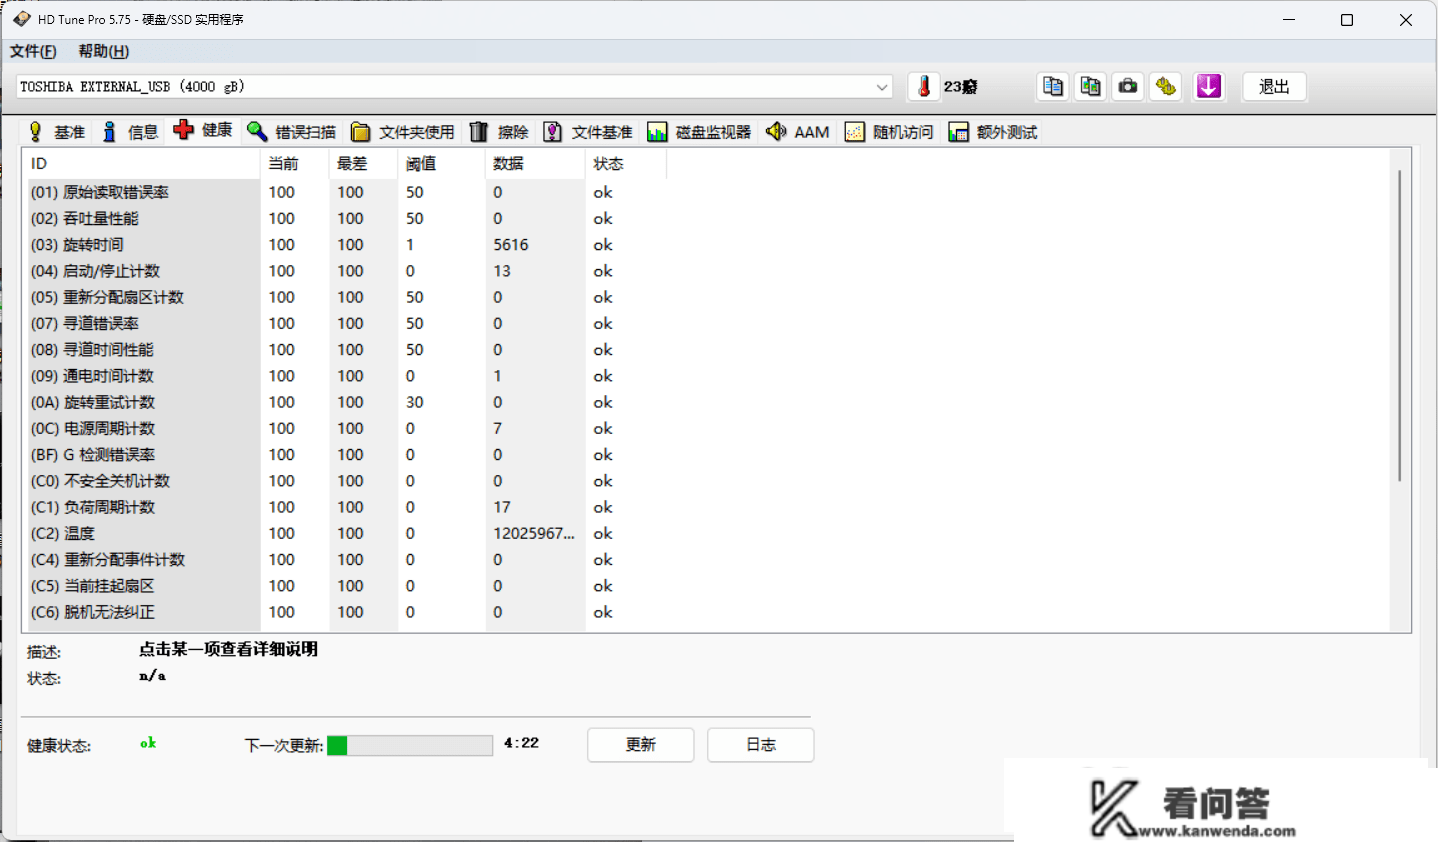Click the 额外测试 extra tests icon

[958, 132]
